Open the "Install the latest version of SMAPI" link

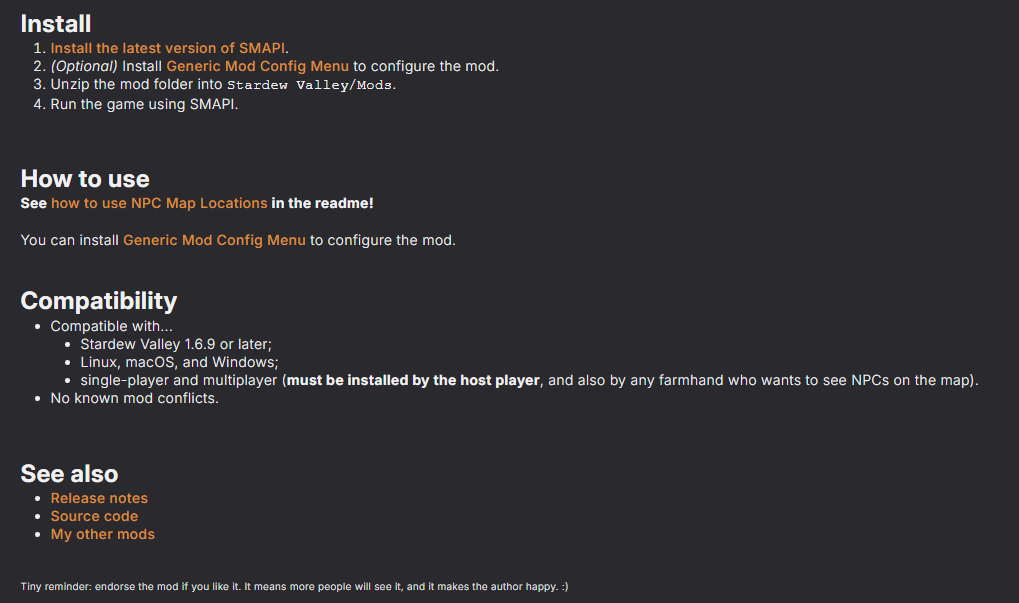click(x=168, y=48)
